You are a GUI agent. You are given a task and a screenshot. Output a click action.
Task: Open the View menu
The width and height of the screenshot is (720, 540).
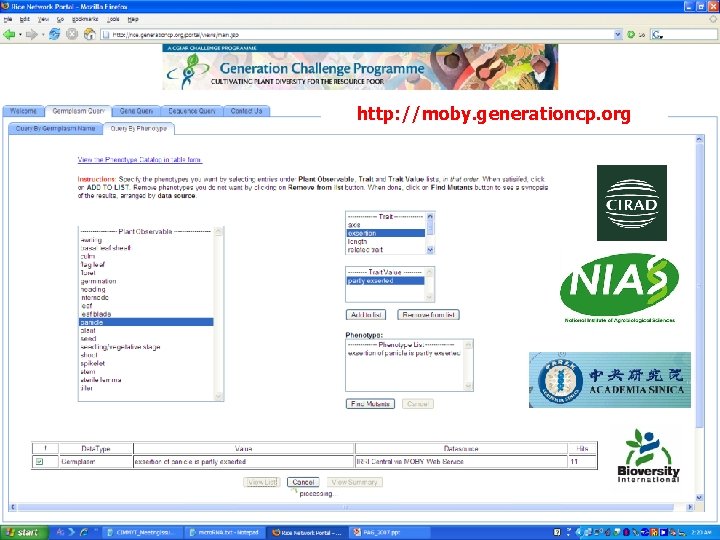pos(43,19)
